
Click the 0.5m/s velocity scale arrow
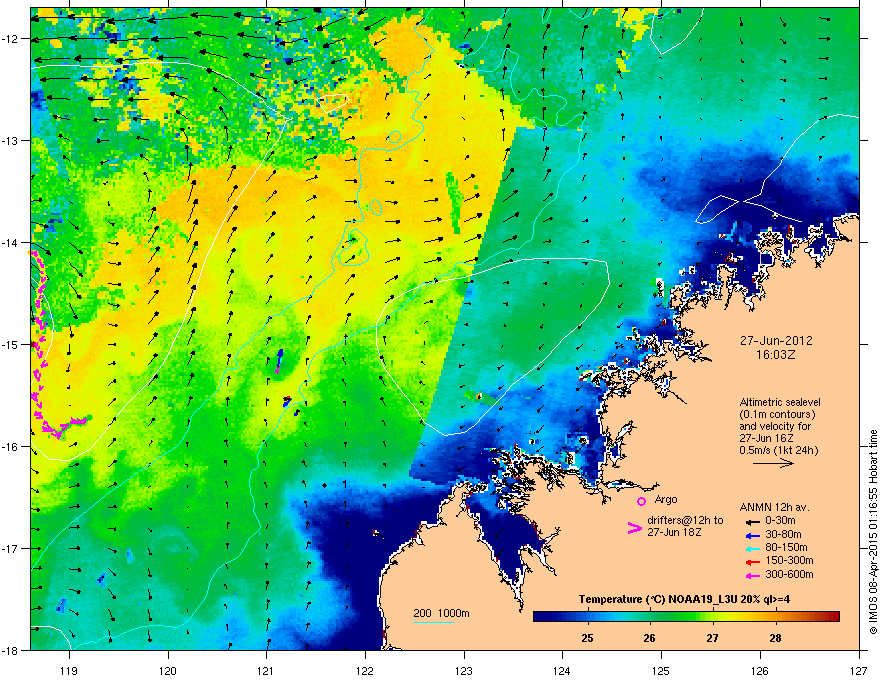tap(773, 463)
